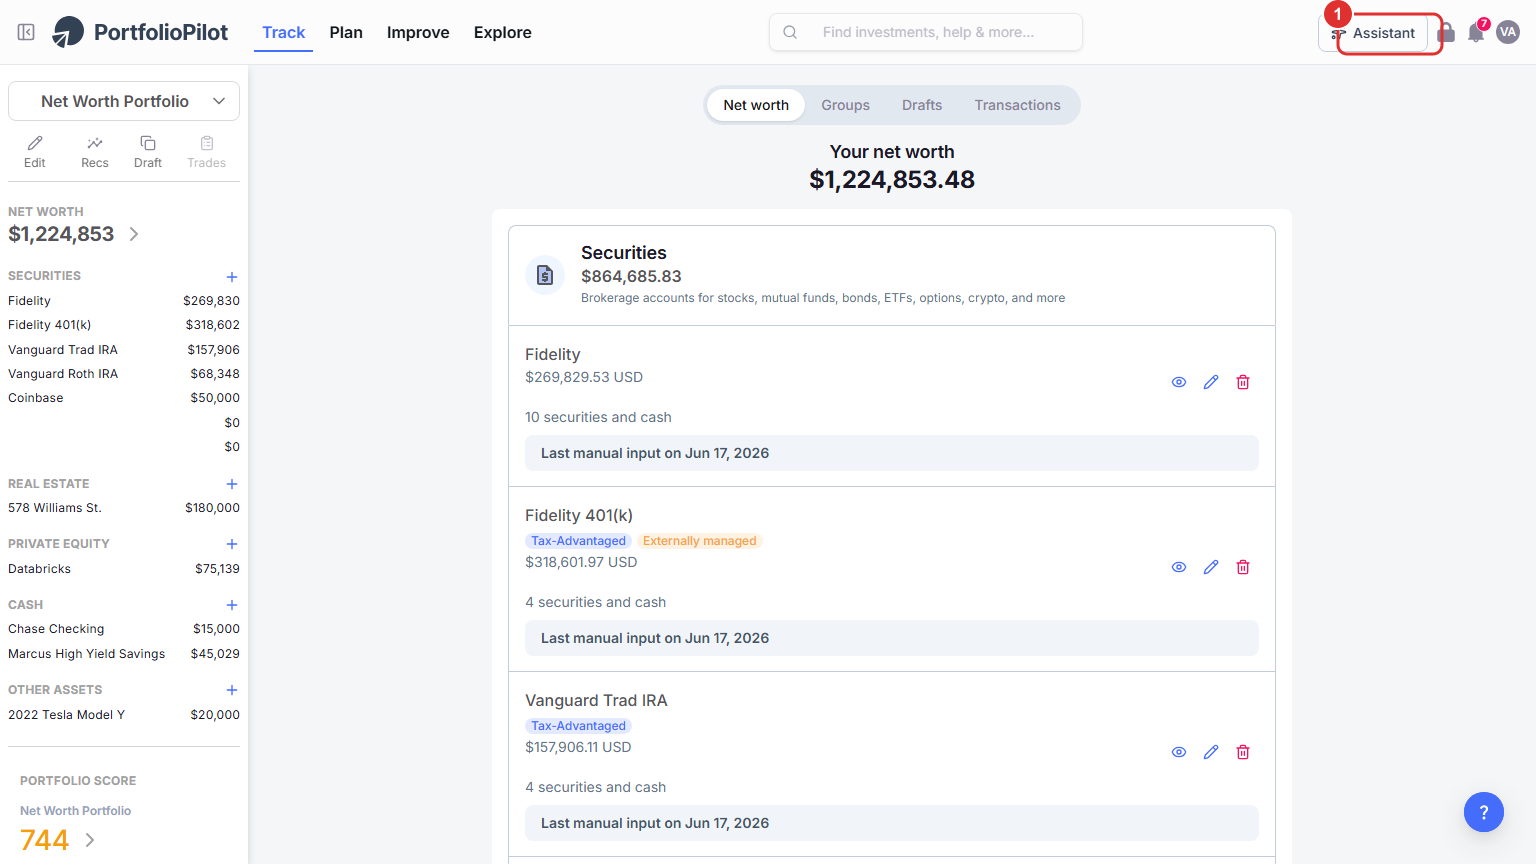Image resolution: width=1536 pixels, height=864 pixels.
Task: Toggle visibility of the Fidelity account
Action: pyautogui.click(x=1179, y=382)
